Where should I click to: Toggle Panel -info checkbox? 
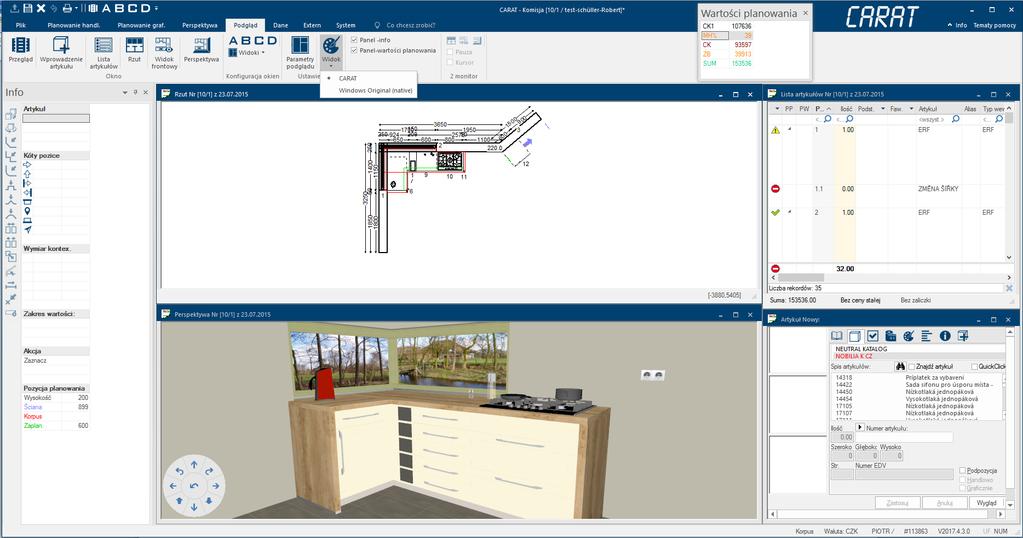[x=354, y=40]
